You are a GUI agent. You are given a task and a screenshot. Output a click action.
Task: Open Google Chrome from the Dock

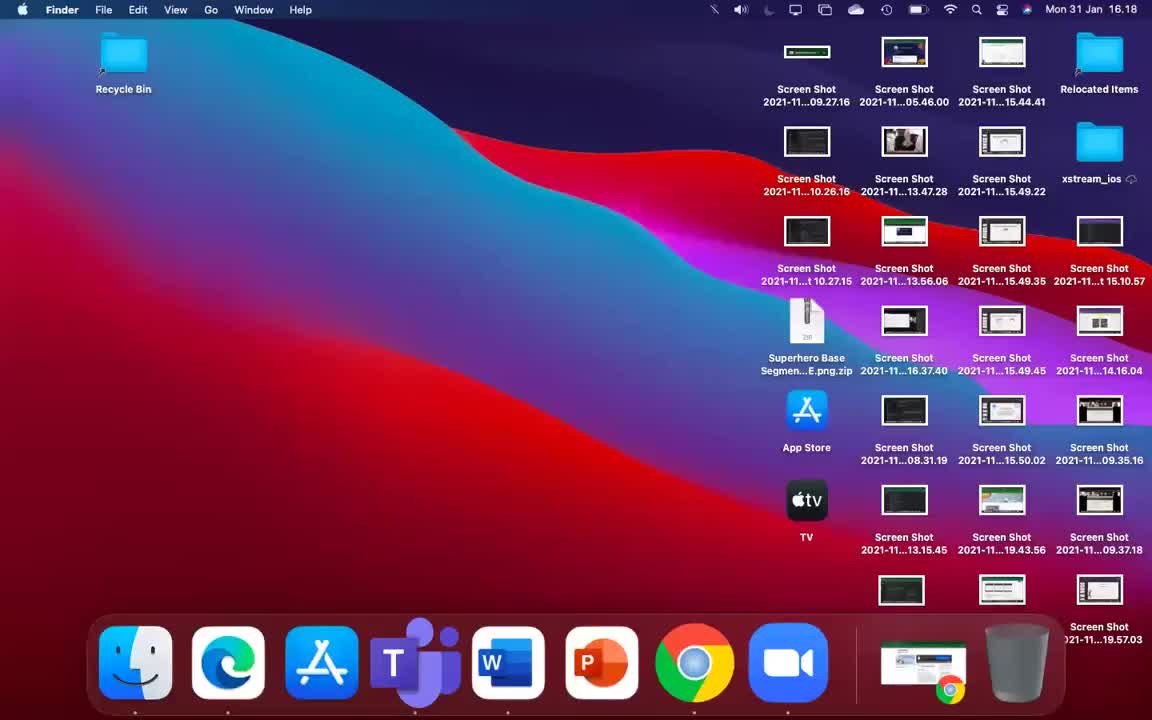pyautogui.click(x=694, y=663)
